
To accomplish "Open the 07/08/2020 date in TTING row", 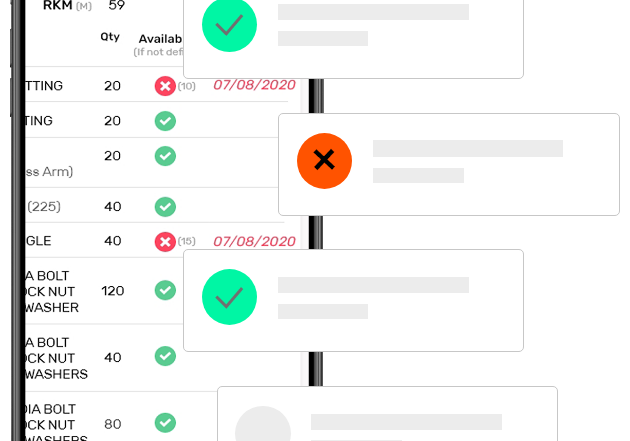I will tap(254, 85).
